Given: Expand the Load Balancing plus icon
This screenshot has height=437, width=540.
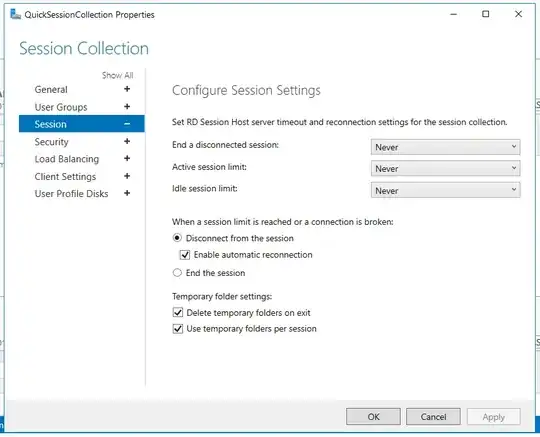Looking at the screenshot, I should click(x=127, y=159).
